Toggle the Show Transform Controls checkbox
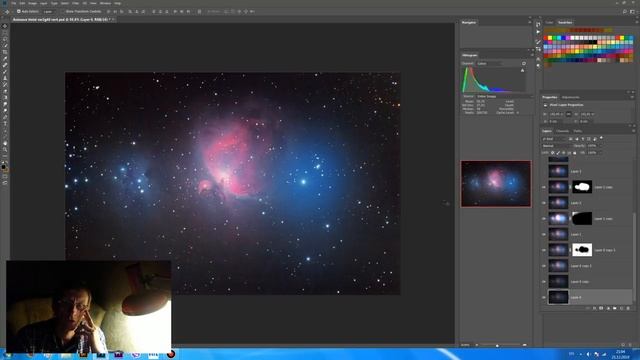The height and width of the screenshot is (360, 640). point(63,12)
